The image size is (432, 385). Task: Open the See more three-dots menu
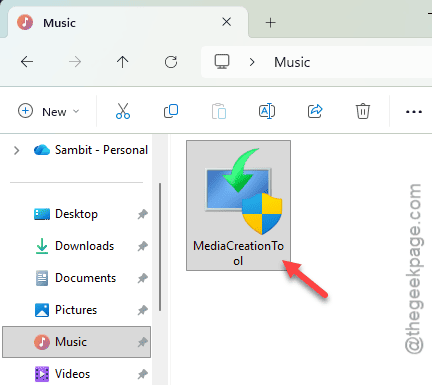pyautogui.click(x=414, y=112)
